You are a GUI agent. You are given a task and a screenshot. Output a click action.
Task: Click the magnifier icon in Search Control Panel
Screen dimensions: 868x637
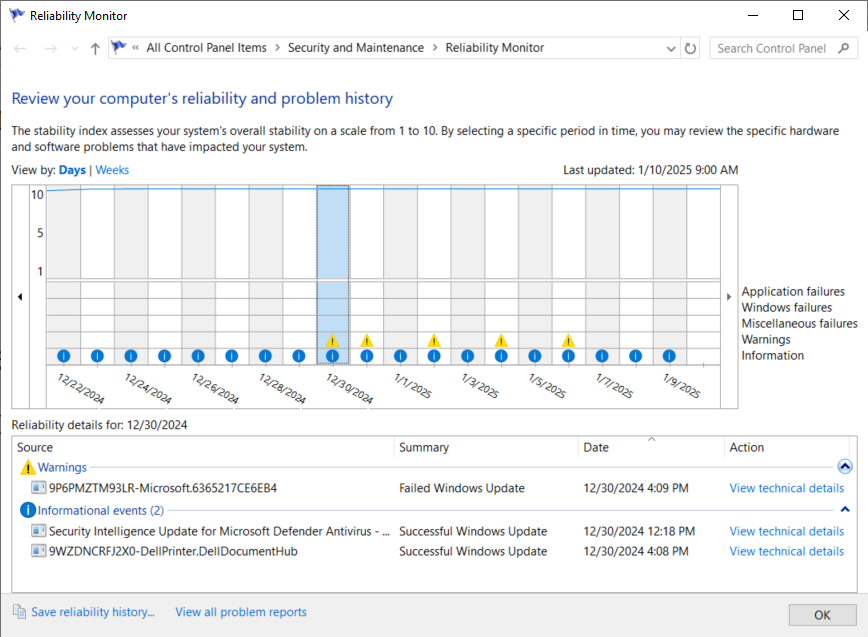click(x=843, y=48)
